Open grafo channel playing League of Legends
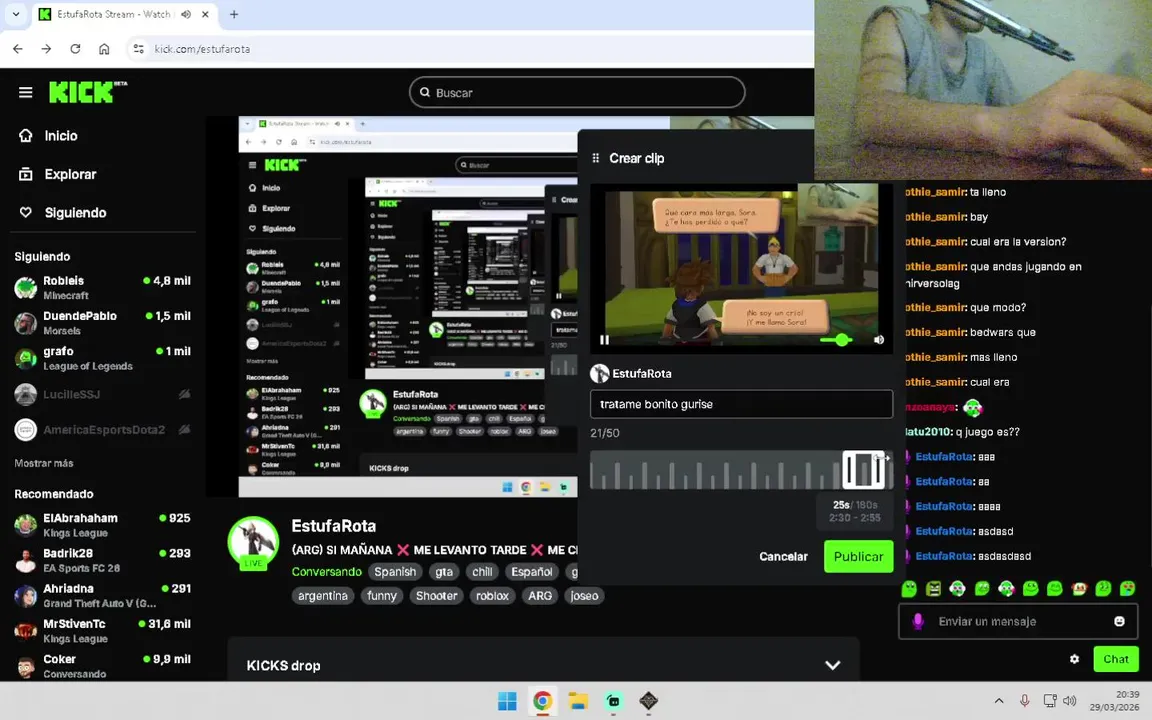Screen dimensions: 1152x720 click(x=102, y=358)
